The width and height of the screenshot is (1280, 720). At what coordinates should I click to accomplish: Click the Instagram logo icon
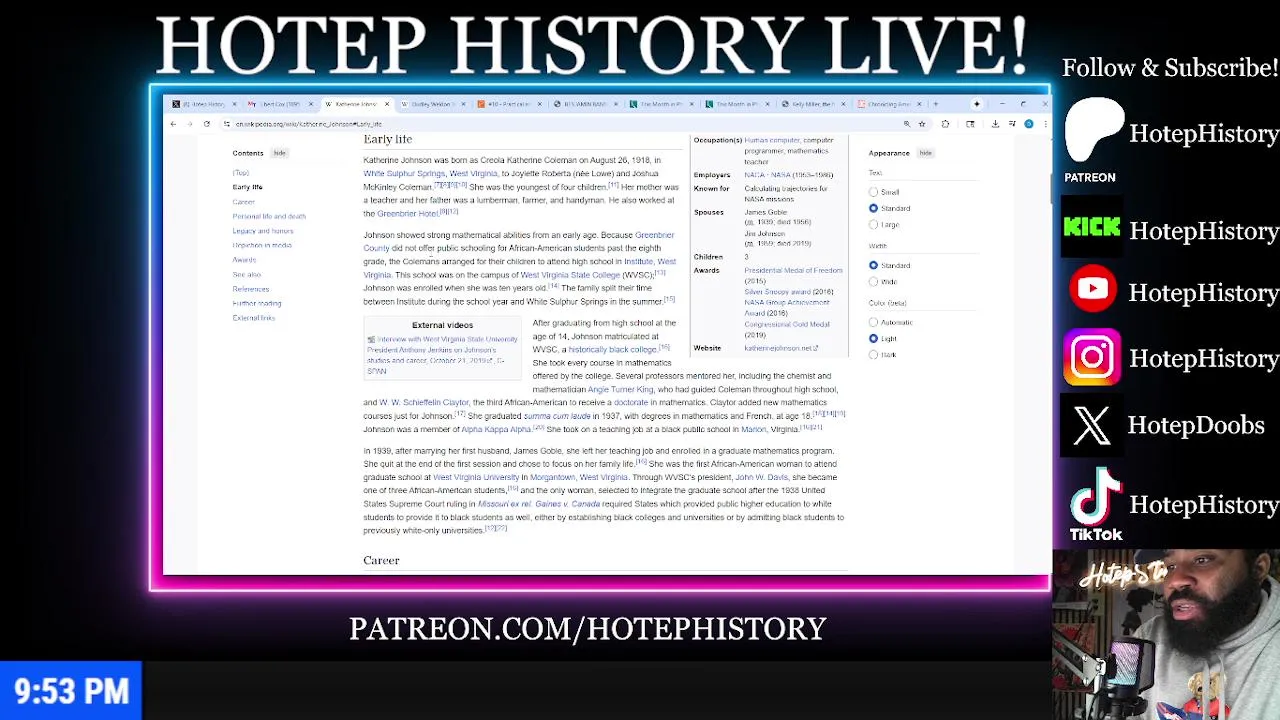coord(1092,357)
